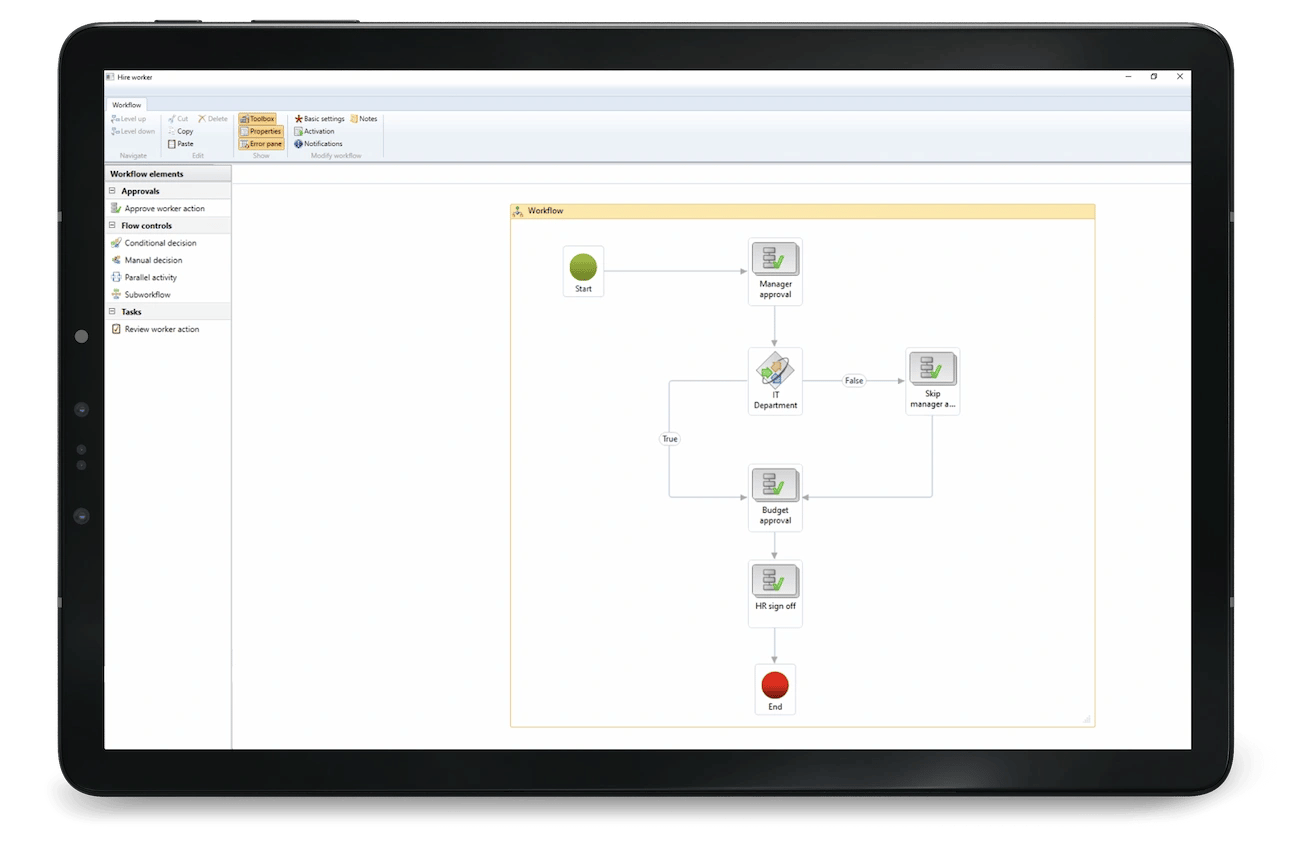Open the Workflow ribbon tab
The image size is (1300, 851).
click(127, 105)
